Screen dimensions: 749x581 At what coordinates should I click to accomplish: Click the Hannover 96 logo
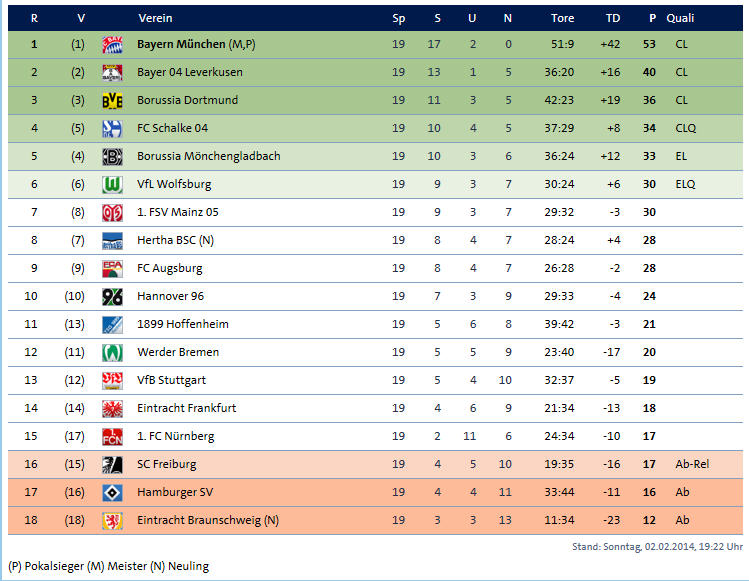pyautogui.click(x=112, y=296)
